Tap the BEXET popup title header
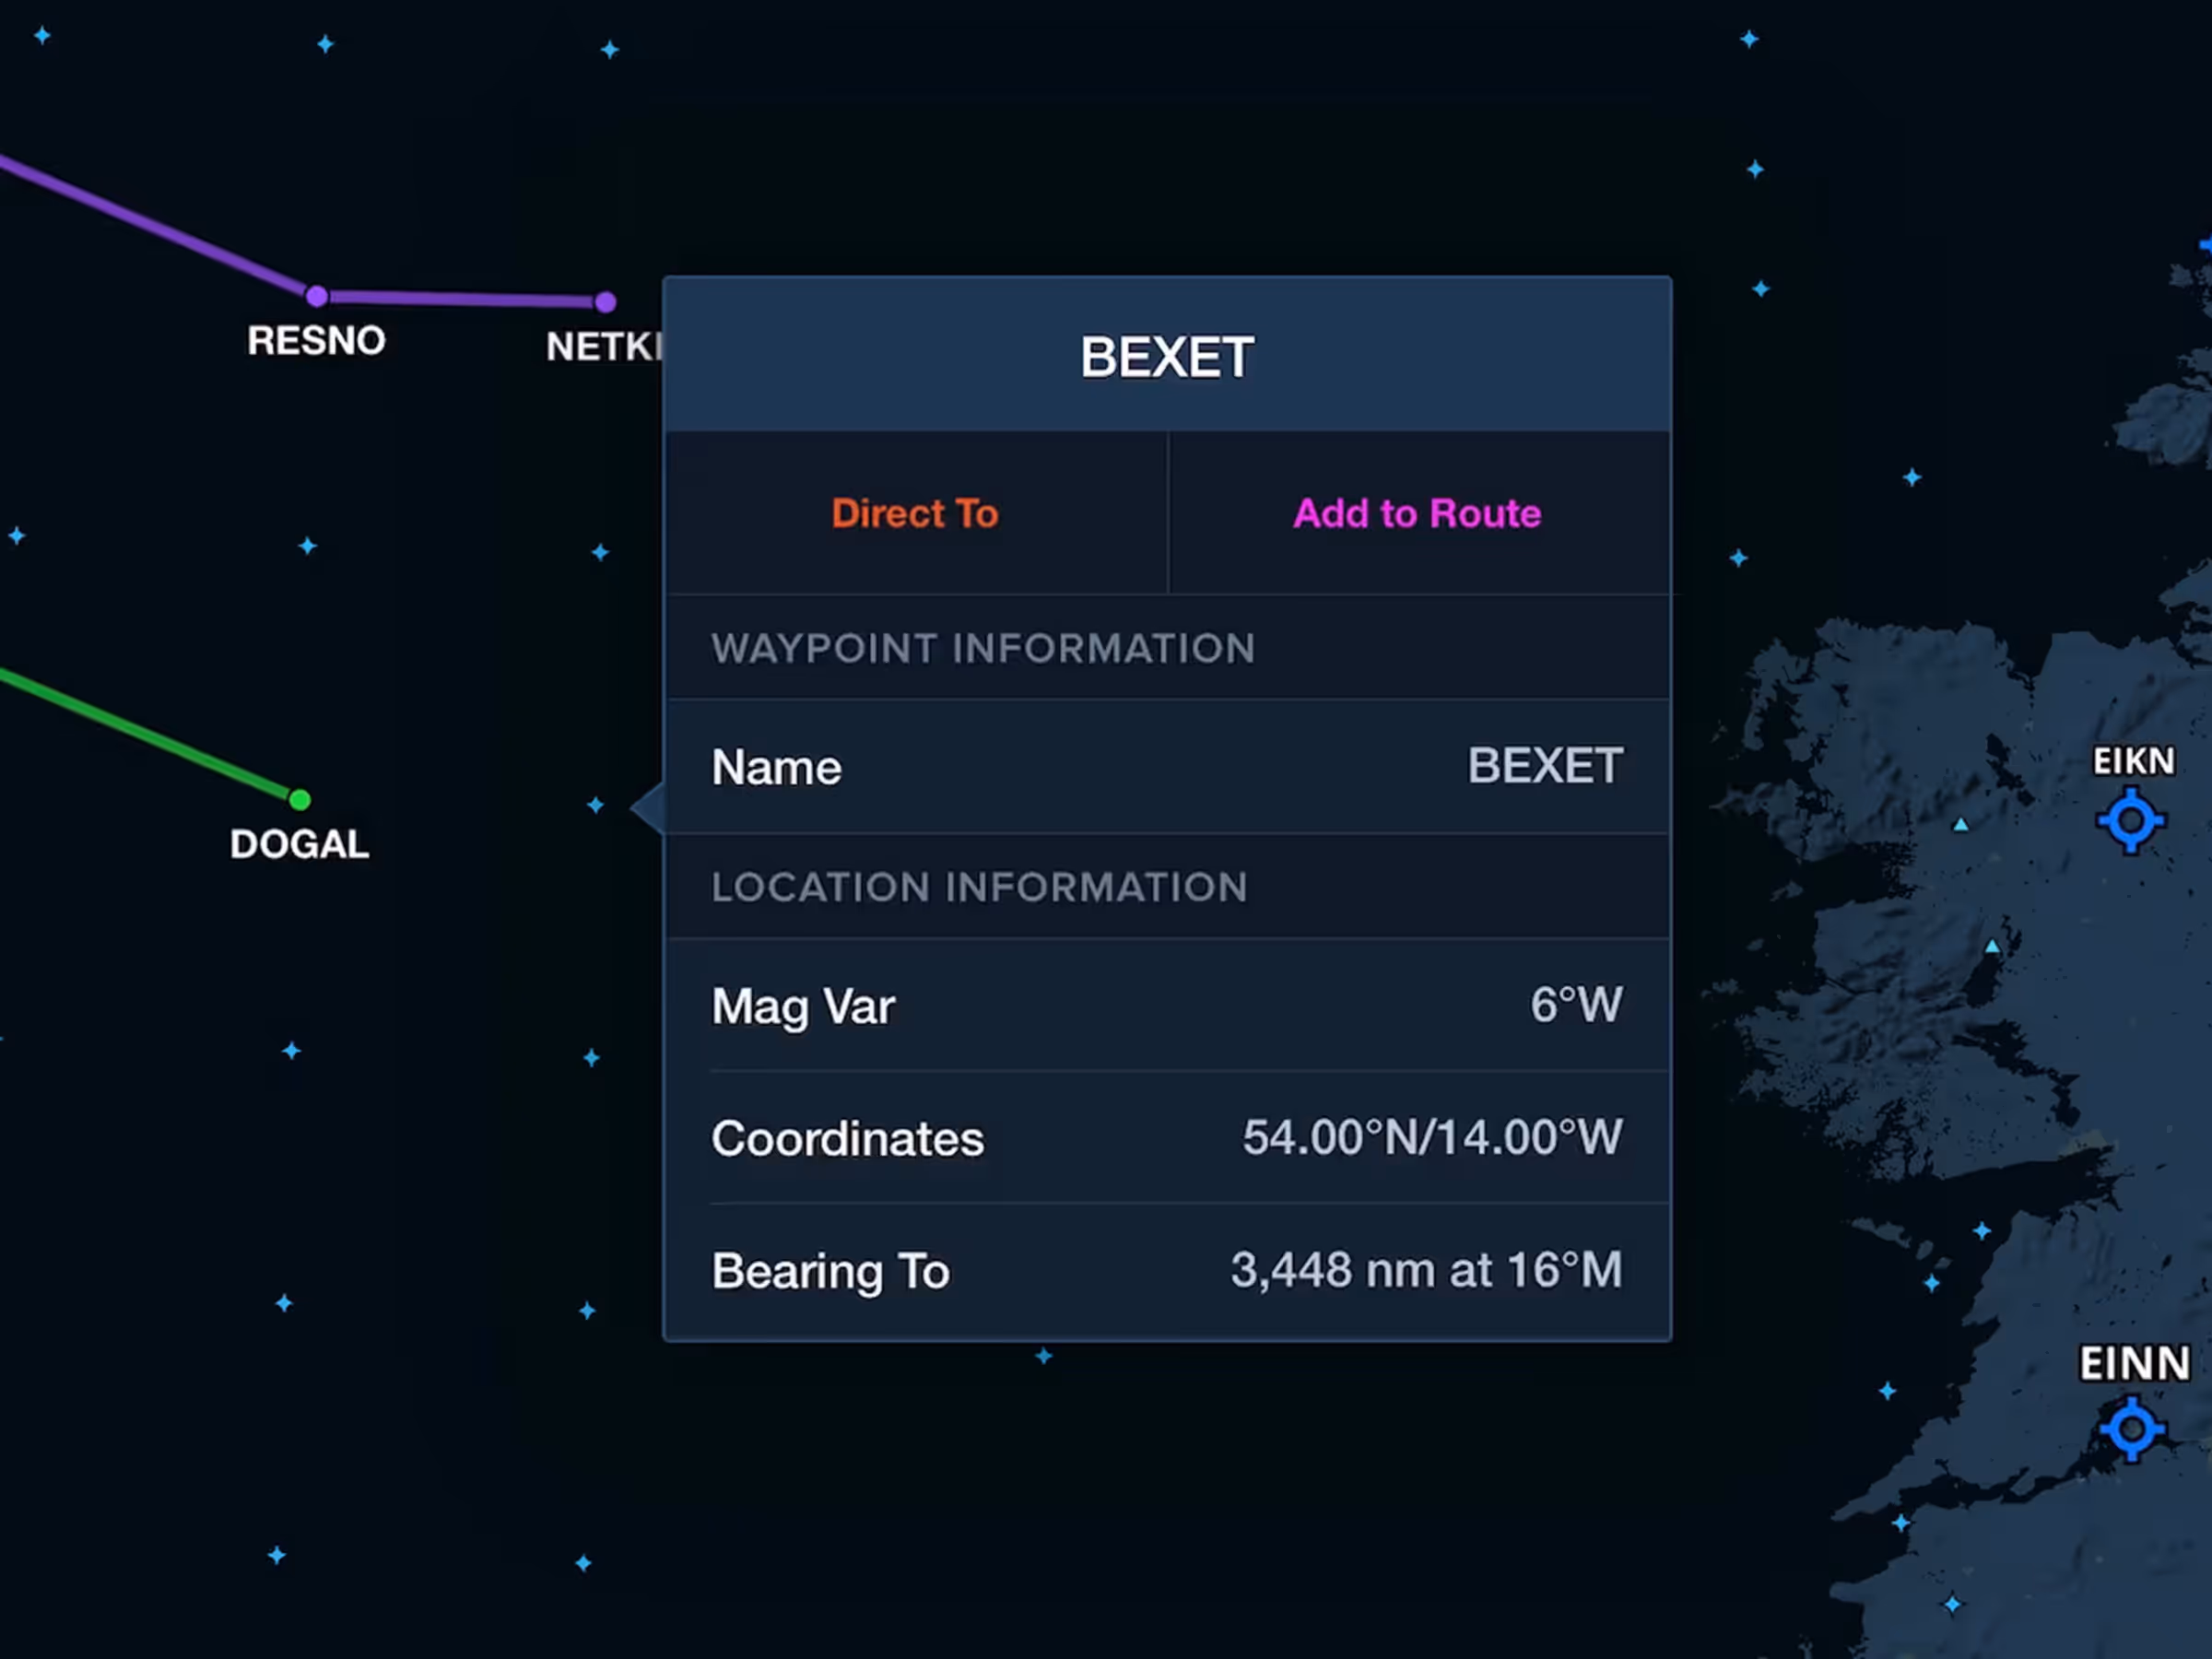 (1167, 357)
